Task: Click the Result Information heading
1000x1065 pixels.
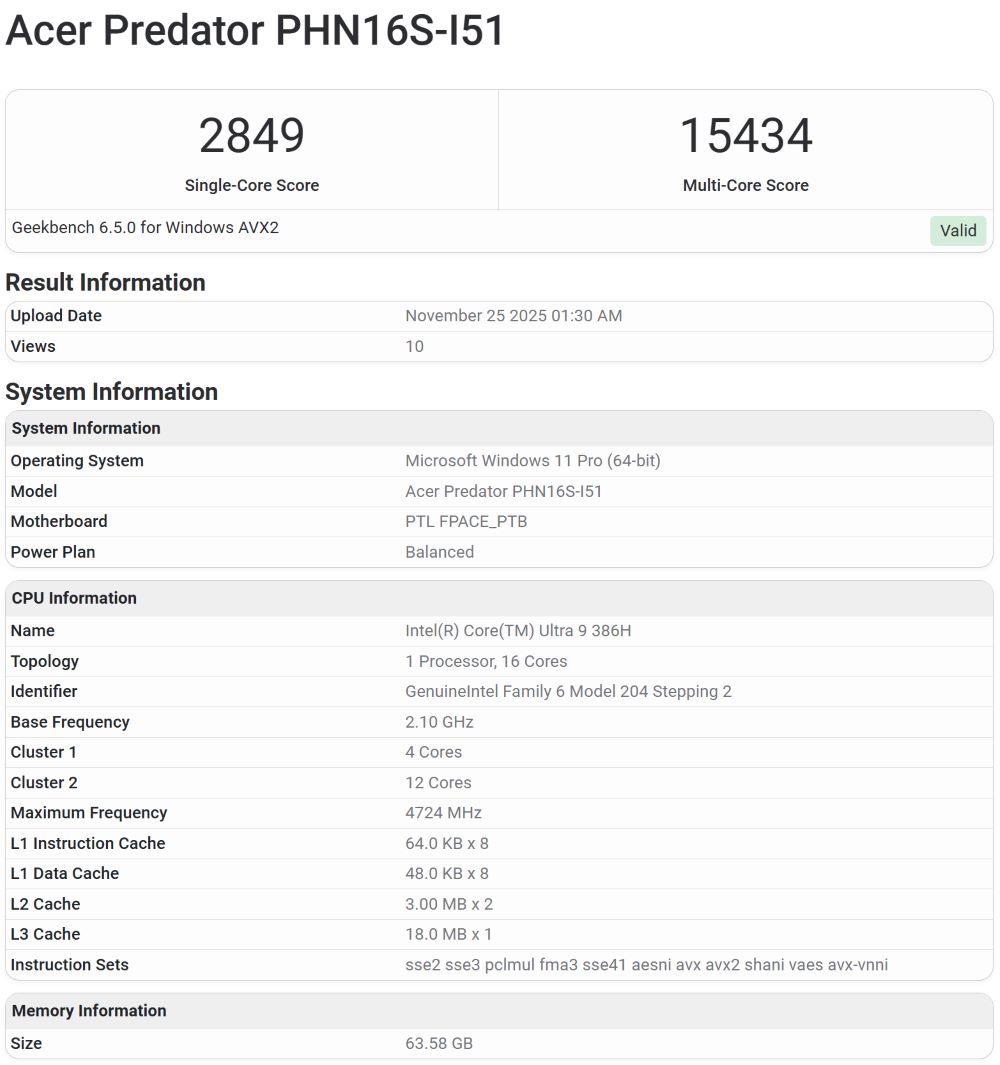Action: click(x=105, y=283)
